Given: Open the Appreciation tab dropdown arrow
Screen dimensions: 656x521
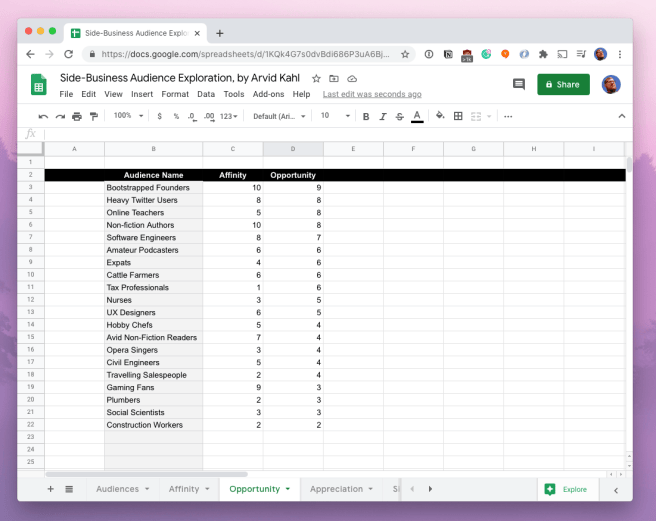Looking at the screenshot, I should pyautogui.click(x=371, y=489).
